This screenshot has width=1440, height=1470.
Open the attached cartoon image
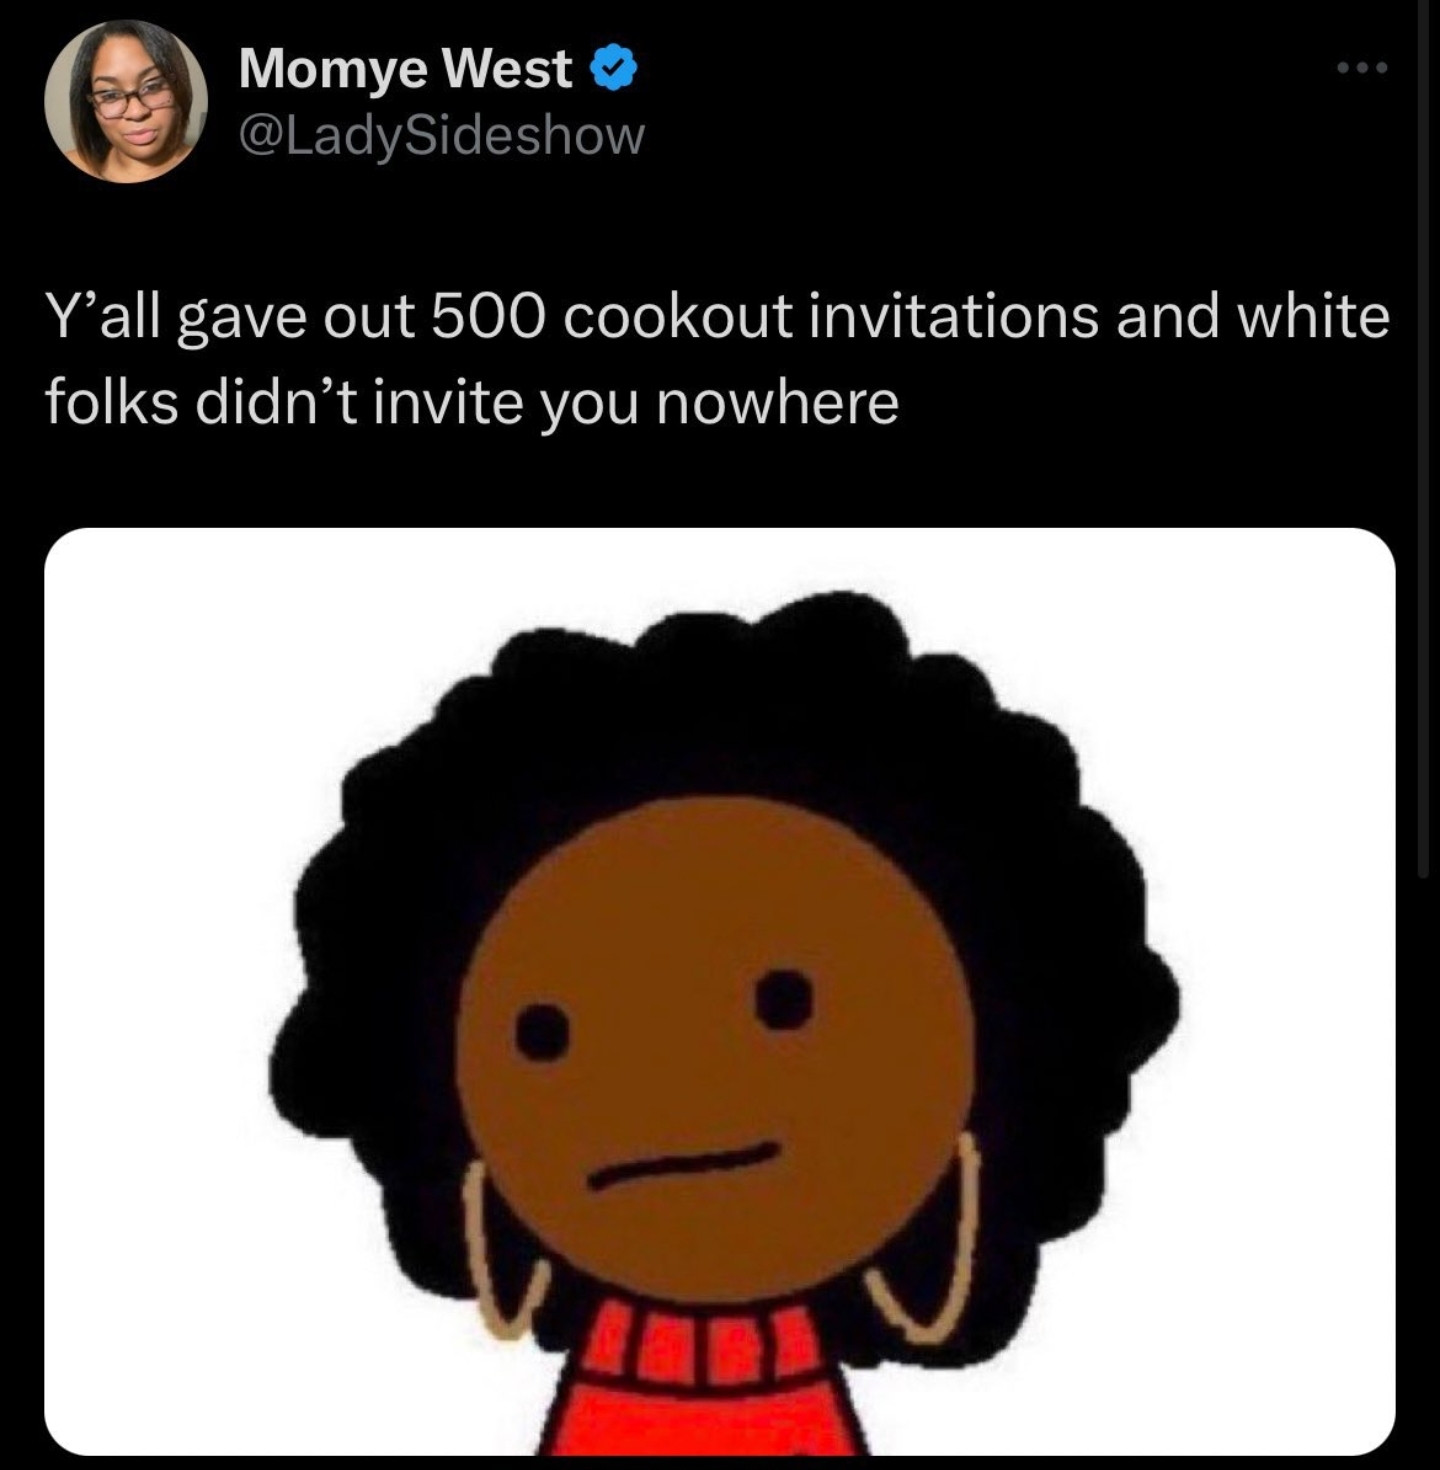click(x=719, y=991)
